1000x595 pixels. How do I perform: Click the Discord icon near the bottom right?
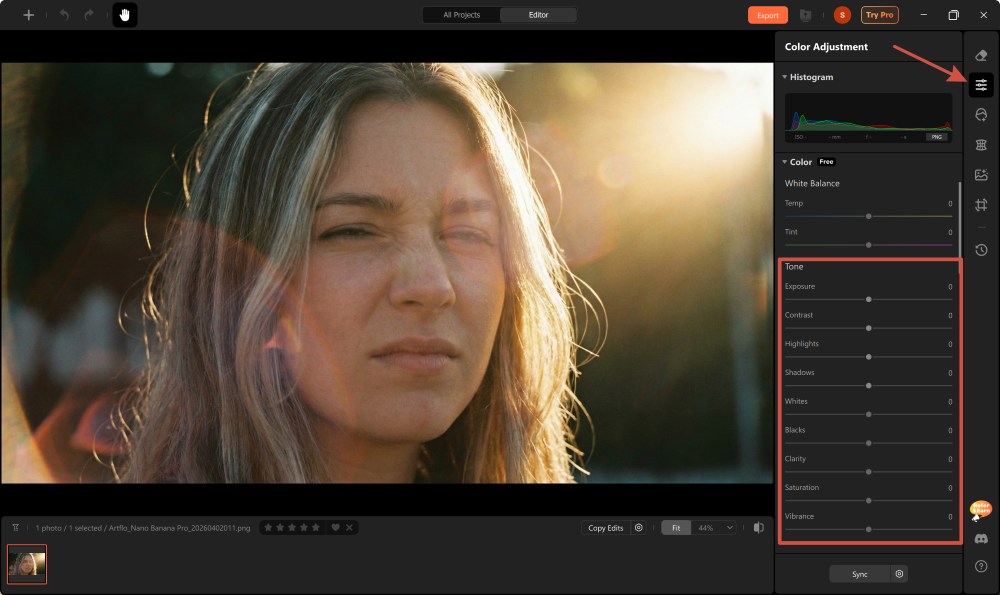pos(981,538)
